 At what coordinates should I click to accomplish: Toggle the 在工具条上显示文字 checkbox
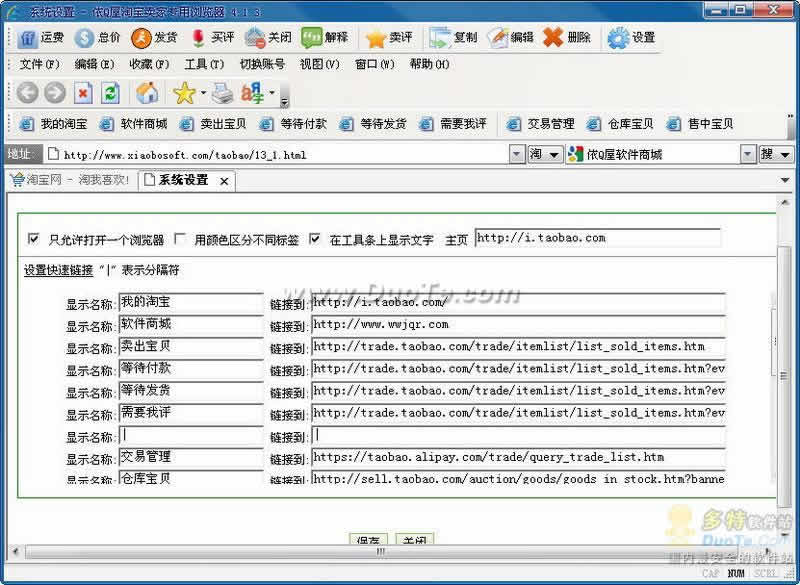pos(315,239)
